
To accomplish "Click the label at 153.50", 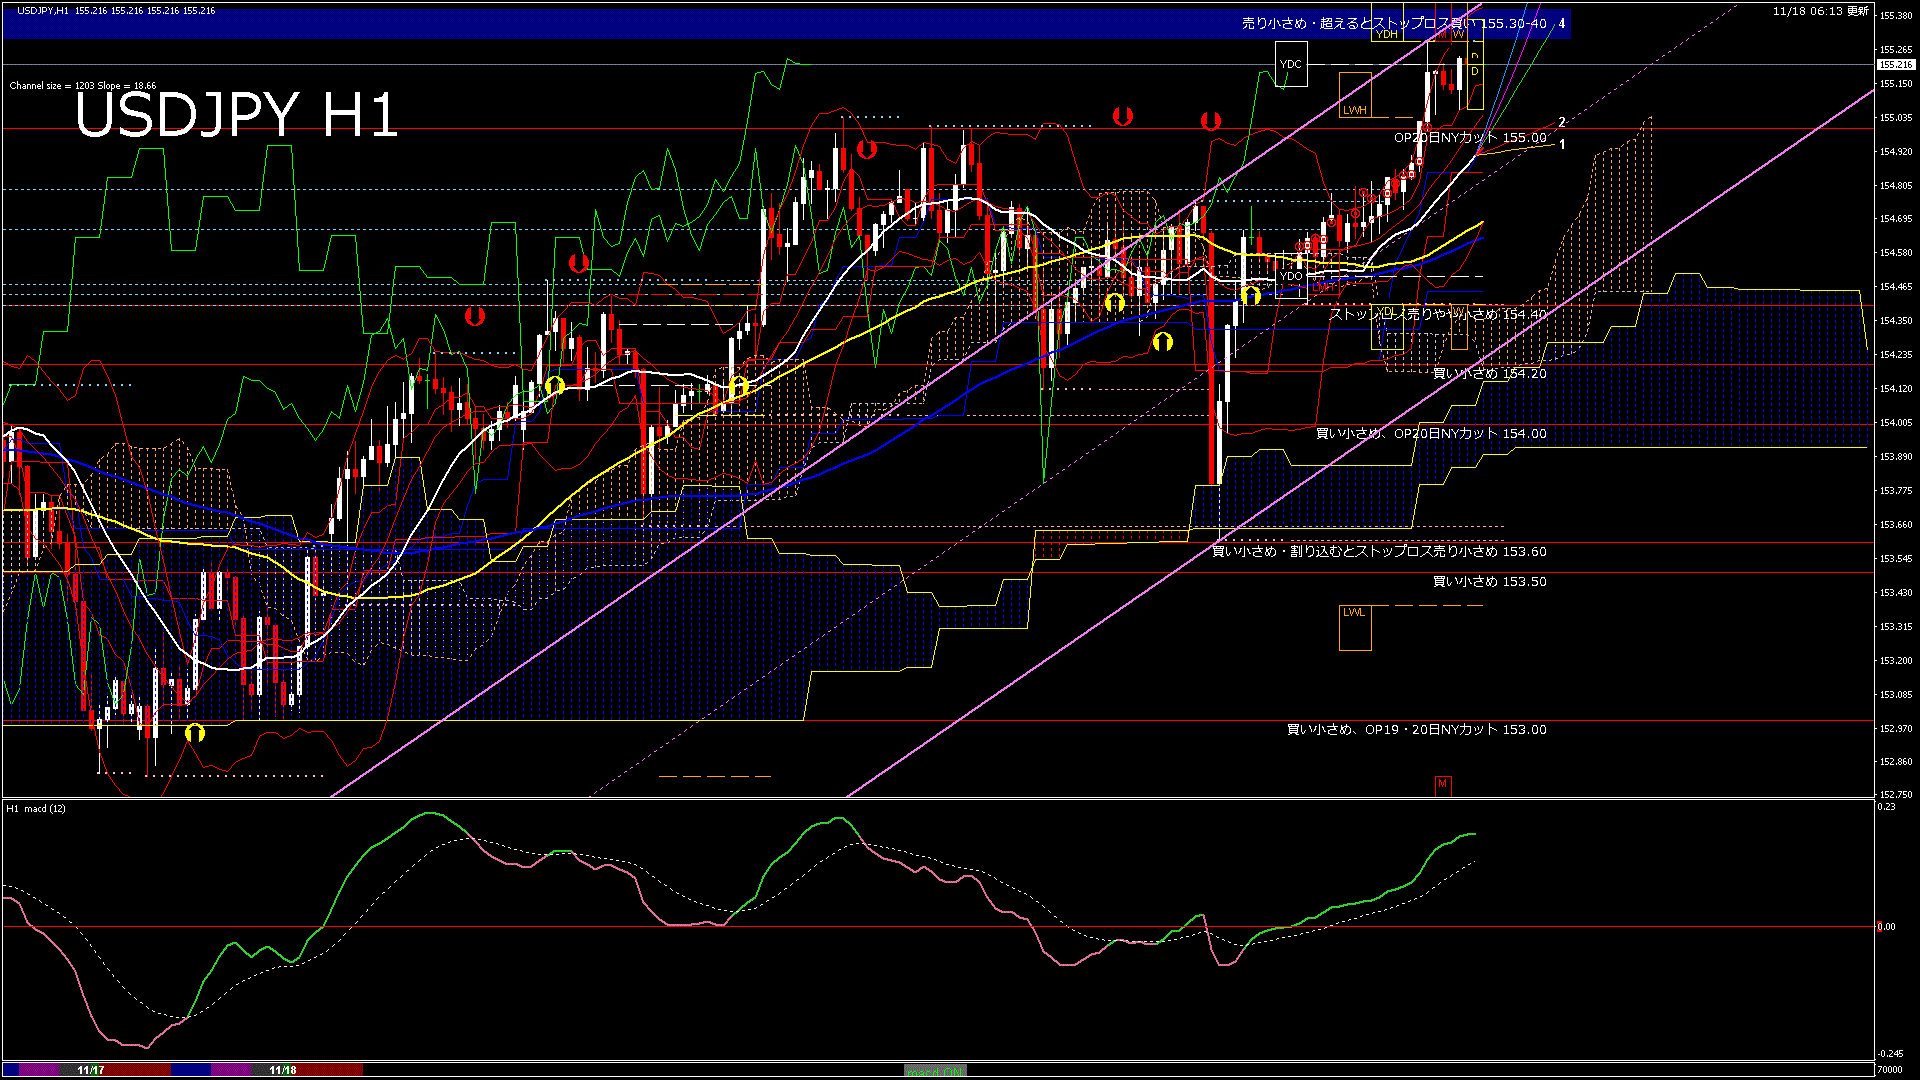I will pyautogui.click(x=1489, y=581).
